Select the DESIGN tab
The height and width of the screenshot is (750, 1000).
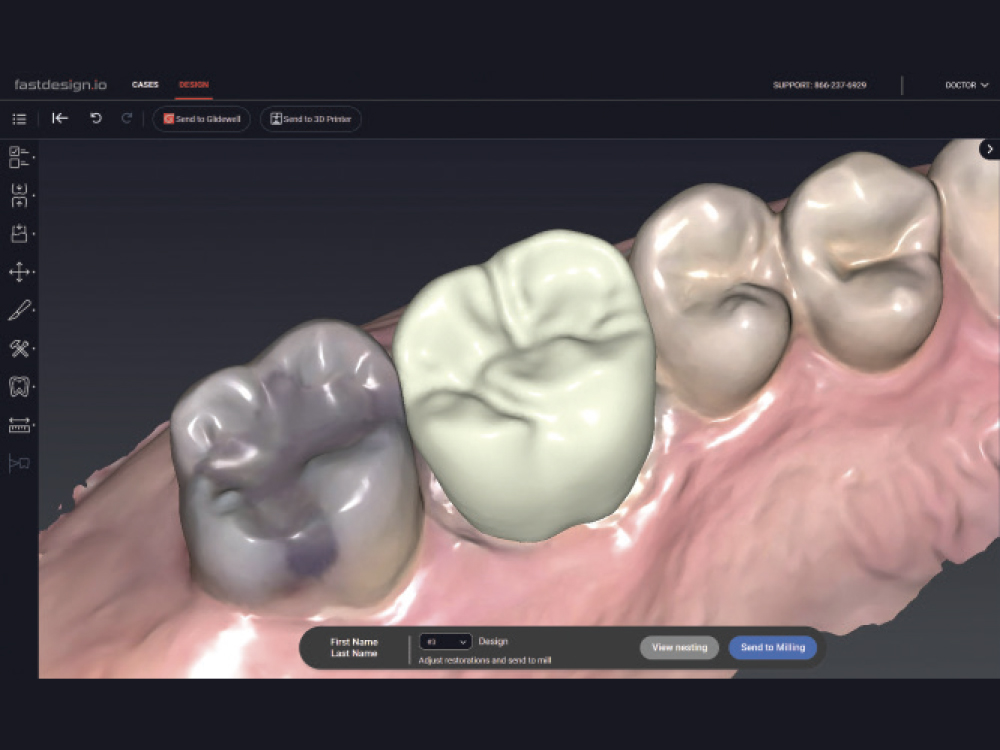click(194, 84)
